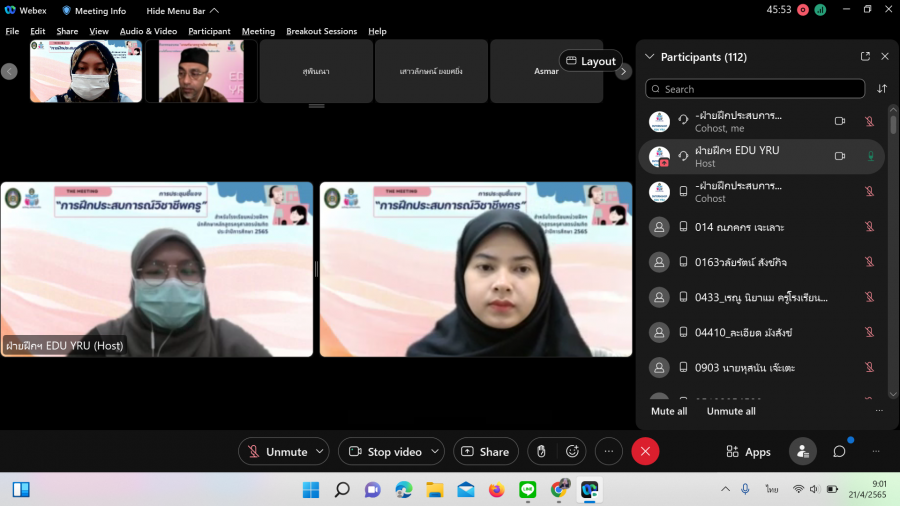Open the Audio & Video menu
900x506 pixels.
[x=148, y=31]
